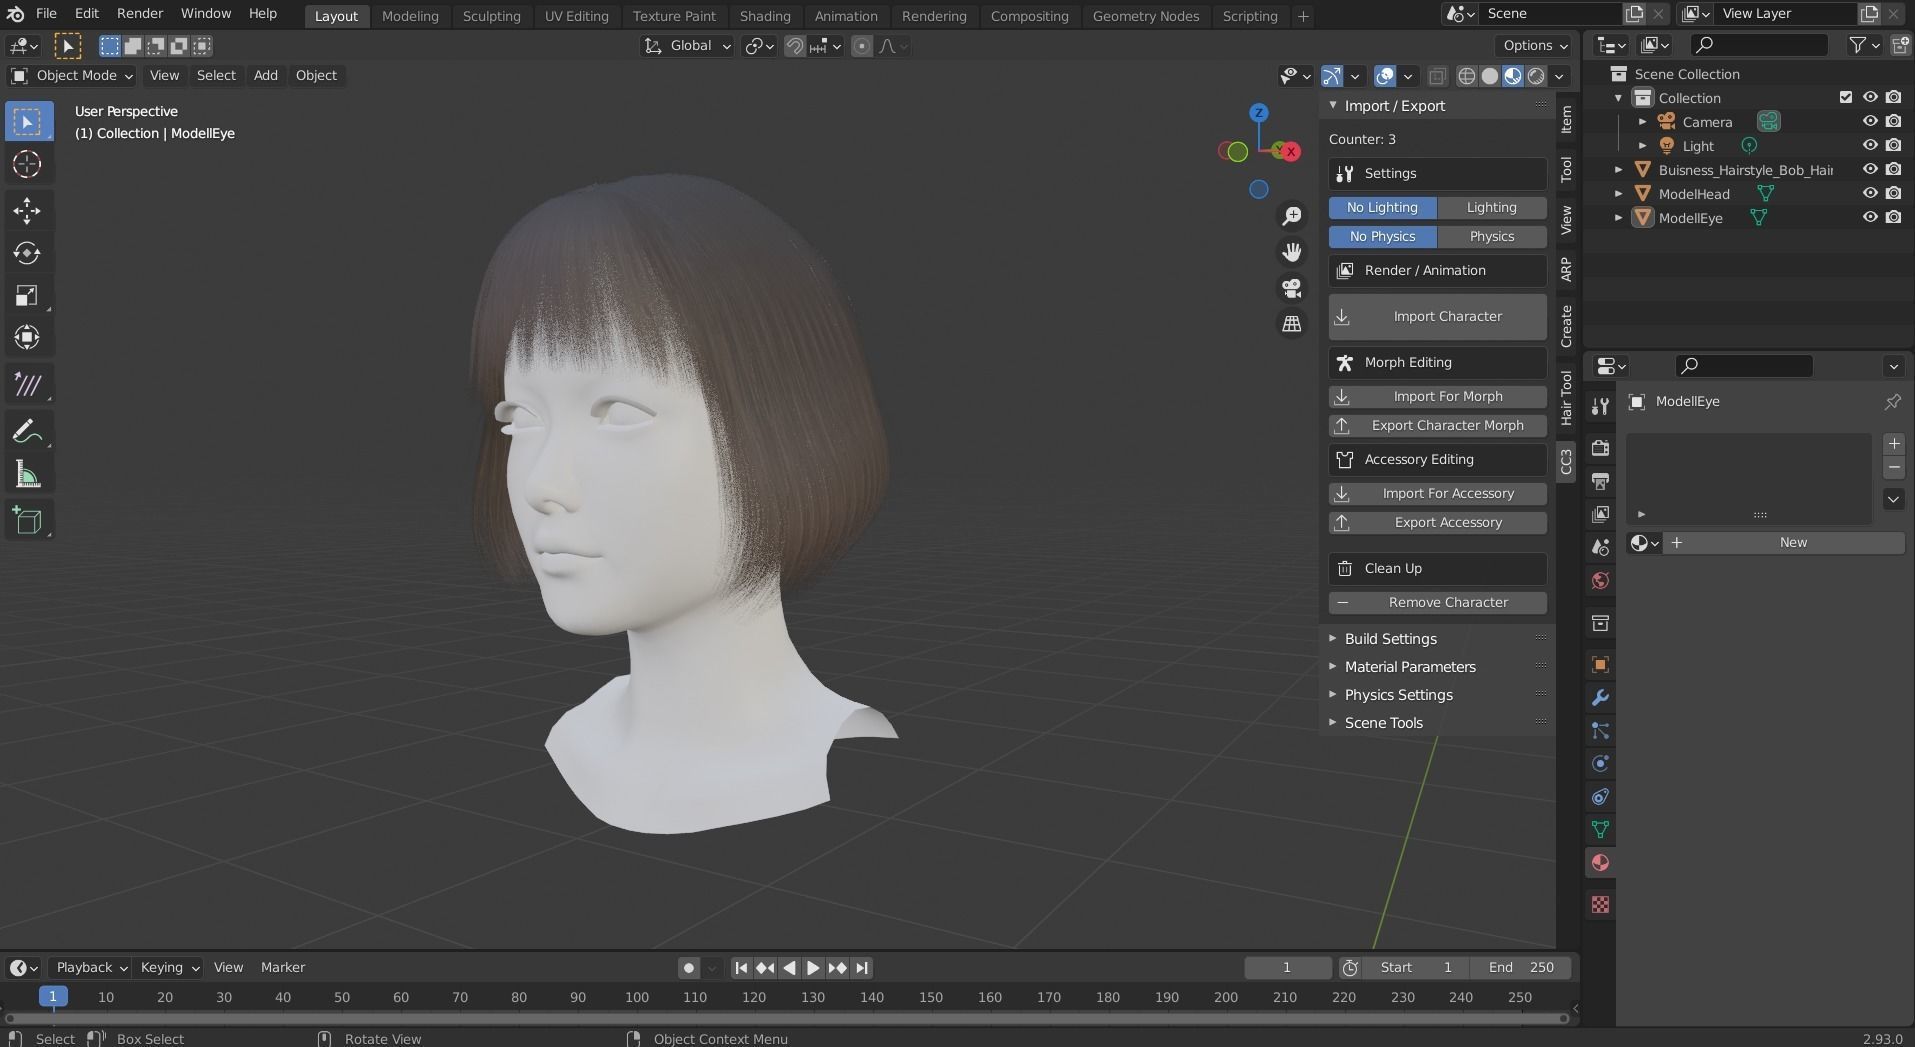Toggle snapping magnet icon
This screenshot has height=1047, width=1915.
coord(795,46)
